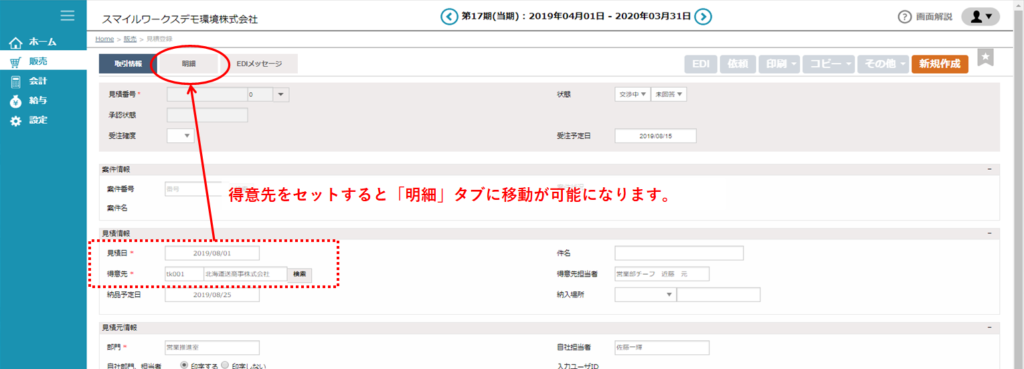Open the 画面解説 help icon
Viewport: 1024px width, 369px height.
click(x=904, y=18)
